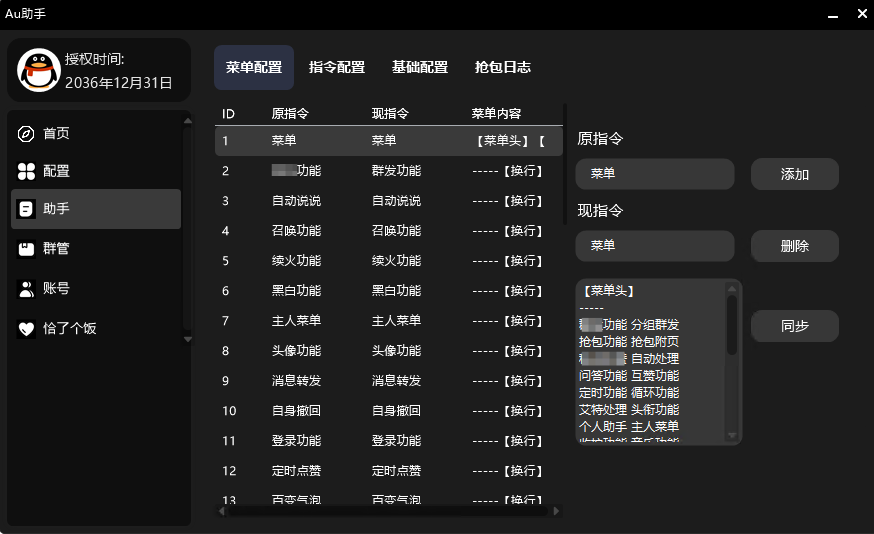
Task: Open 群管 via its sidebar icon
Action: tap(26, 248)
